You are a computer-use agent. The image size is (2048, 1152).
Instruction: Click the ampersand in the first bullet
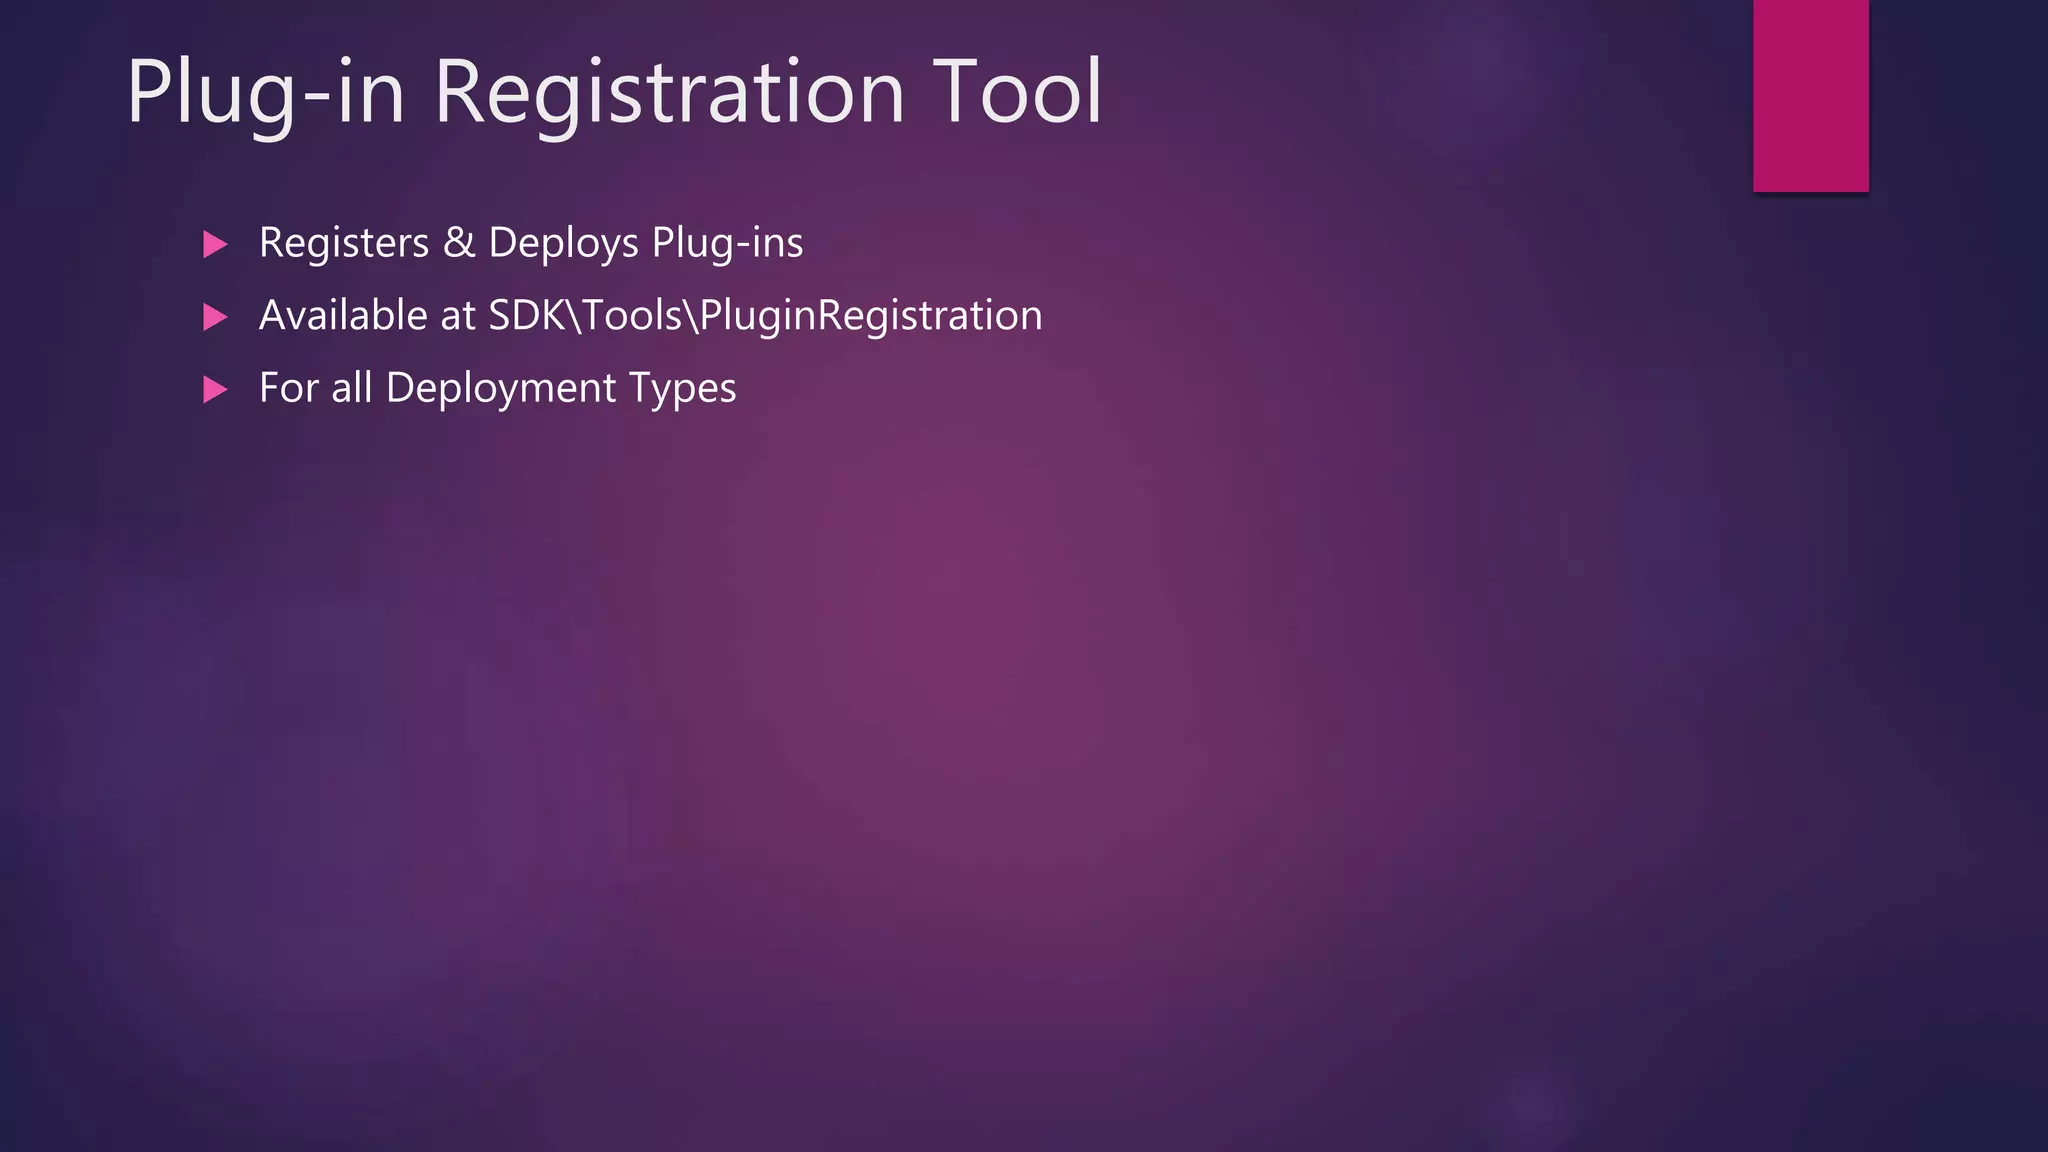[458, 243]
